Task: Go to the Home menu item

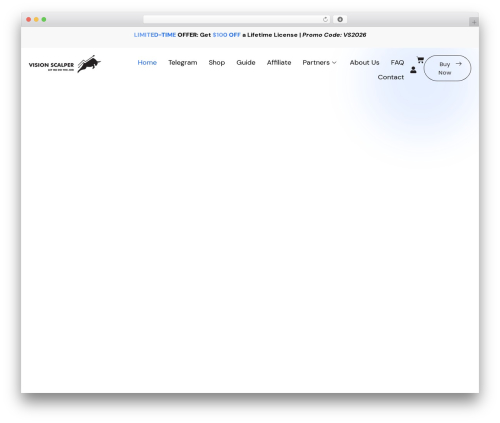Action: (x=147, y=63)
